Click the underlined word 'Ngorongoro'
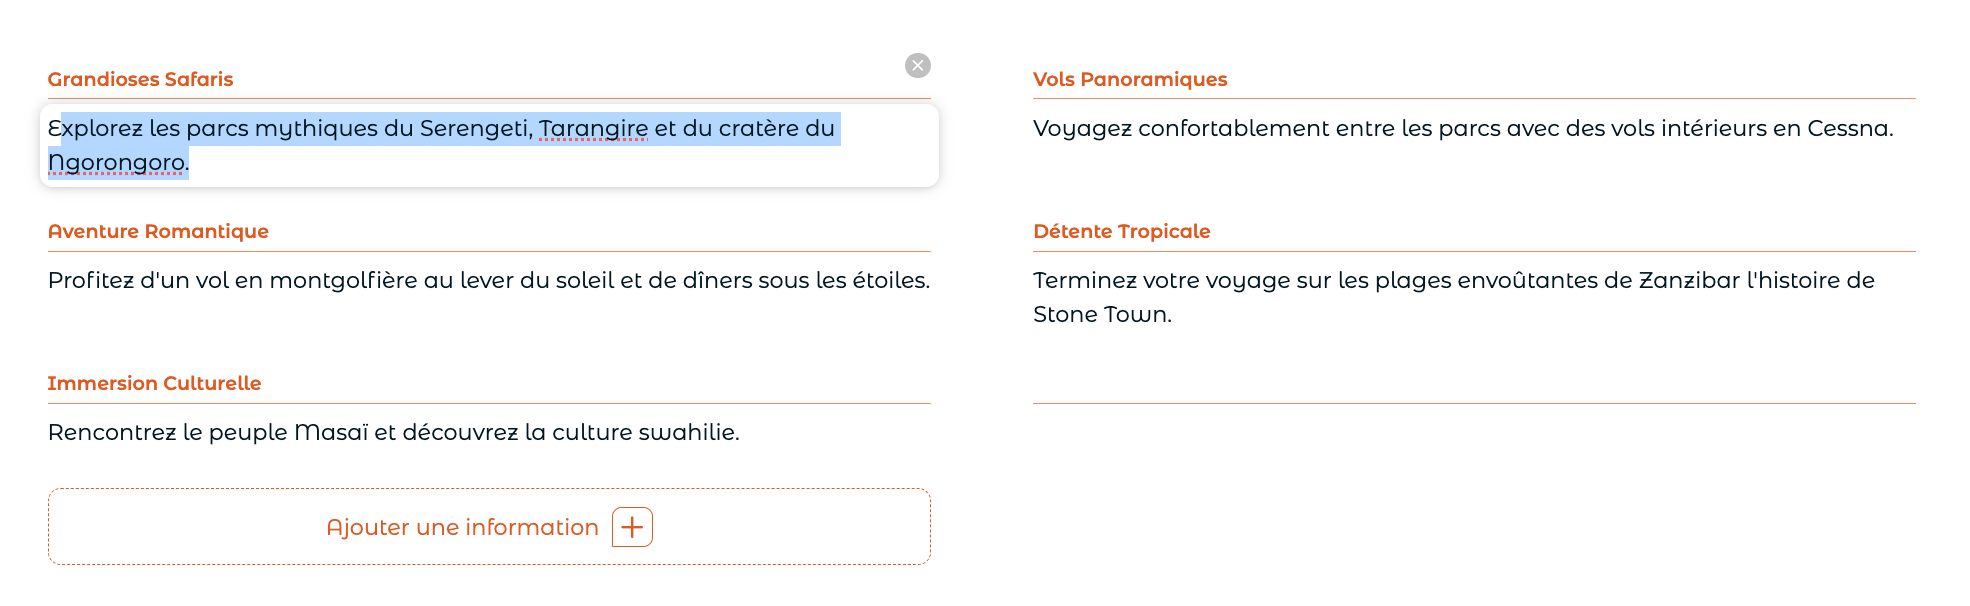Image resolution: width=1970 pixels, height=606 pixels. [116, 162]
